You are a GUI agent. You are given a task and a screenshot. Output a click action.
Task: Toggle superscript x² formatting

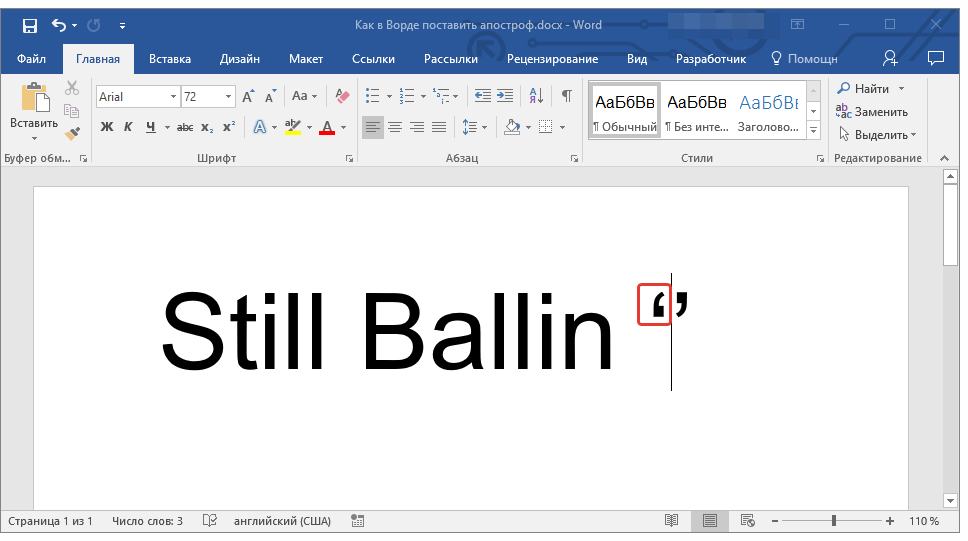(x=229, y=127)
